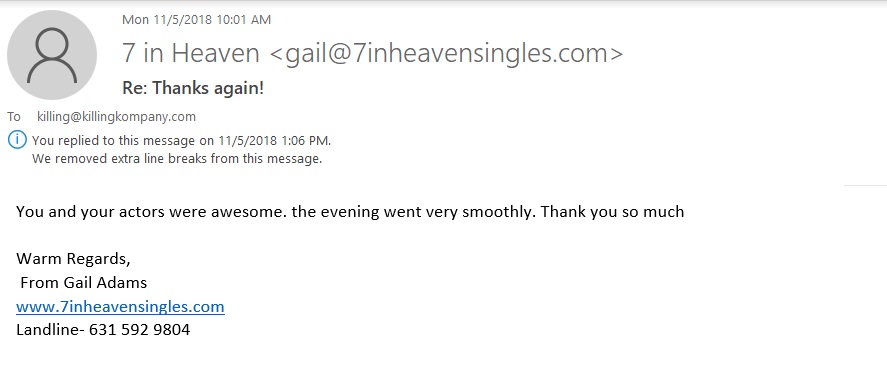The image size is (887, 366).
Task: Select recipient killing@killingkompany.com
Action: pyautogui.click(x=117, y=117)
